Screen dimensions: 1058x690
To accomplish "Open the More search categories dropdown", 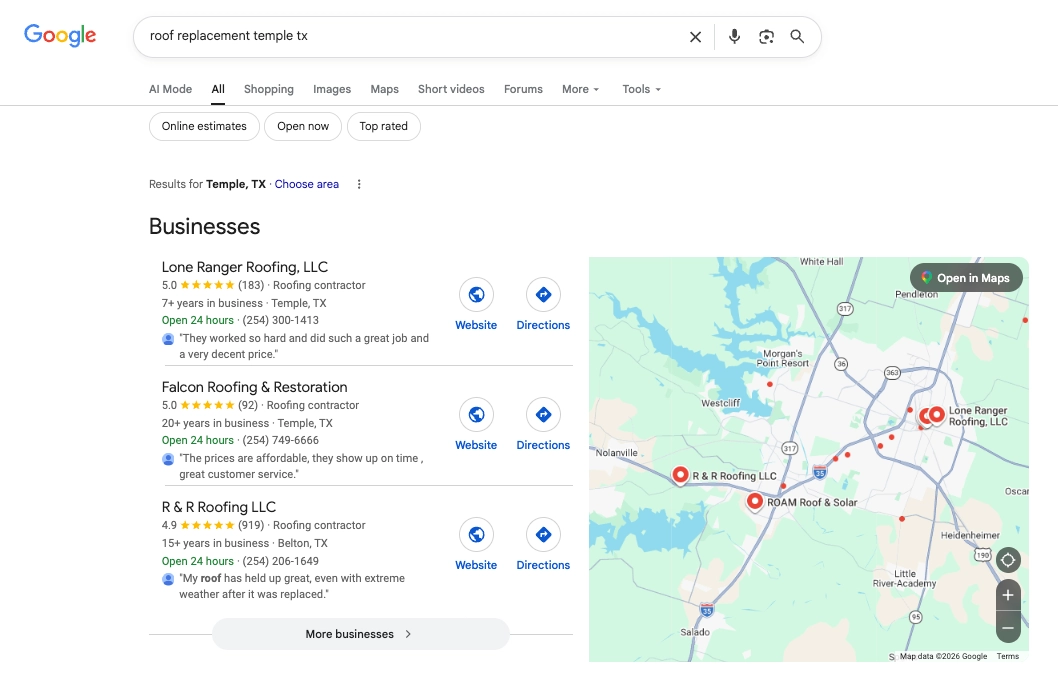I will point(580,89).
